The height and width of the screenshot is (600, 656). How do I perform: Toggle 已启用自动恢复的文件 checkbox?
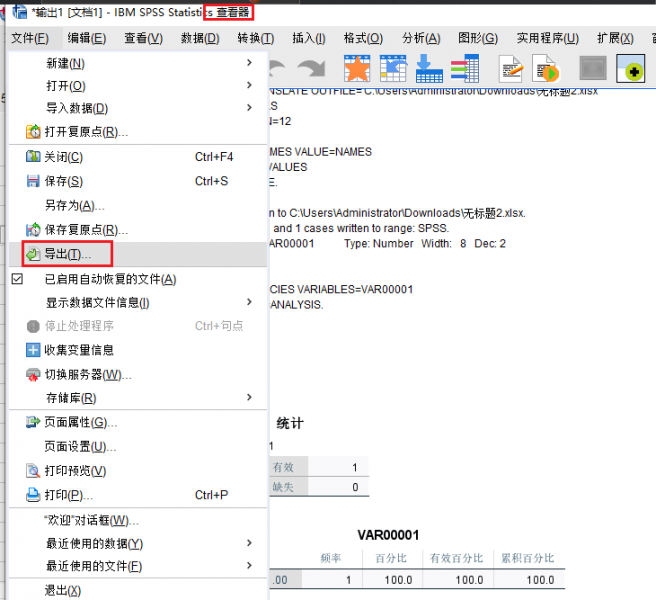[17, 279]
